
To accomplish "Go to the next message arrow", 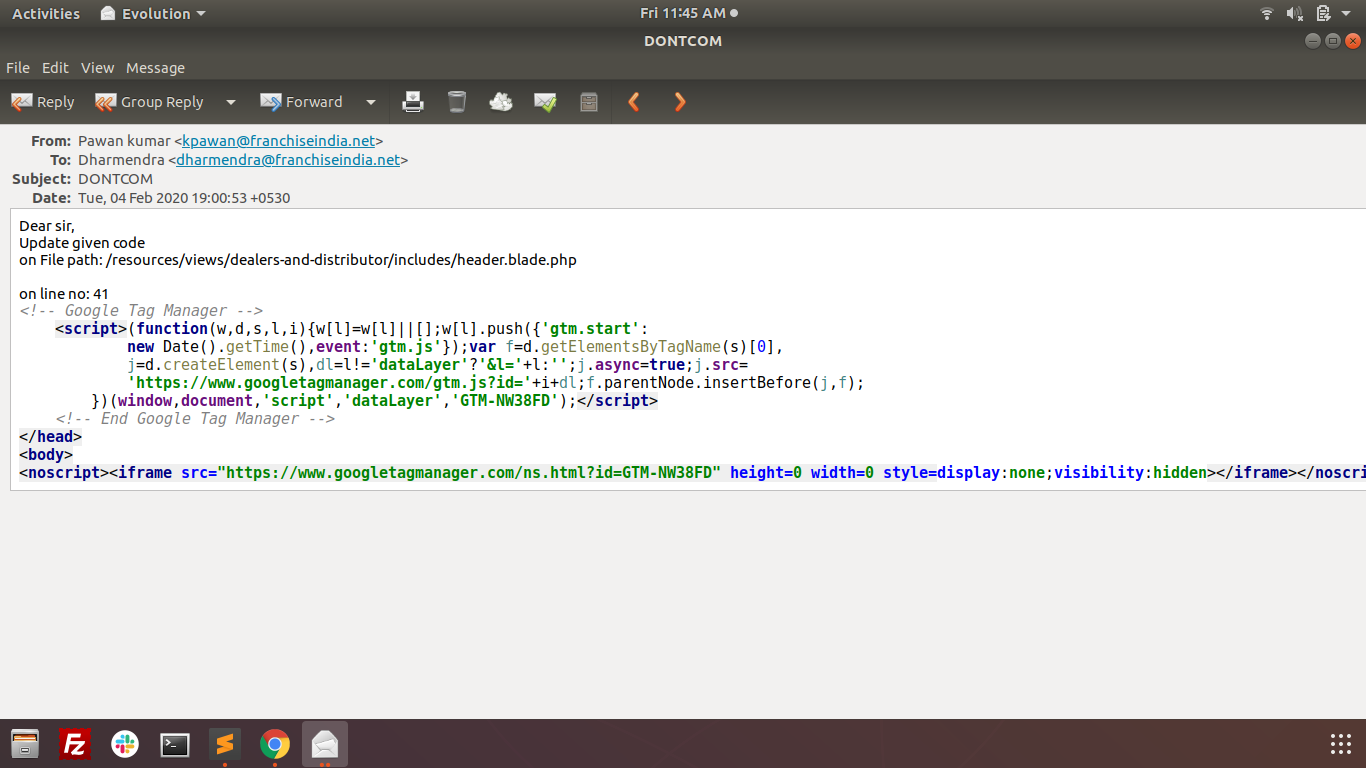I will (680, 102).
